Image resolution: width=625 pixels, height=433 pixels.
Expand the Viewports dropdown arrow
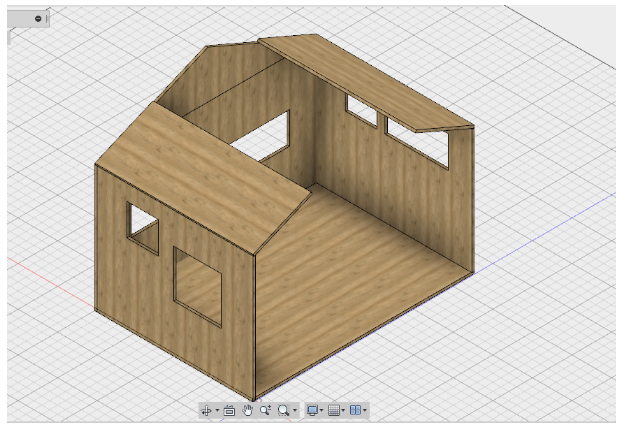(x=365, y=410)
